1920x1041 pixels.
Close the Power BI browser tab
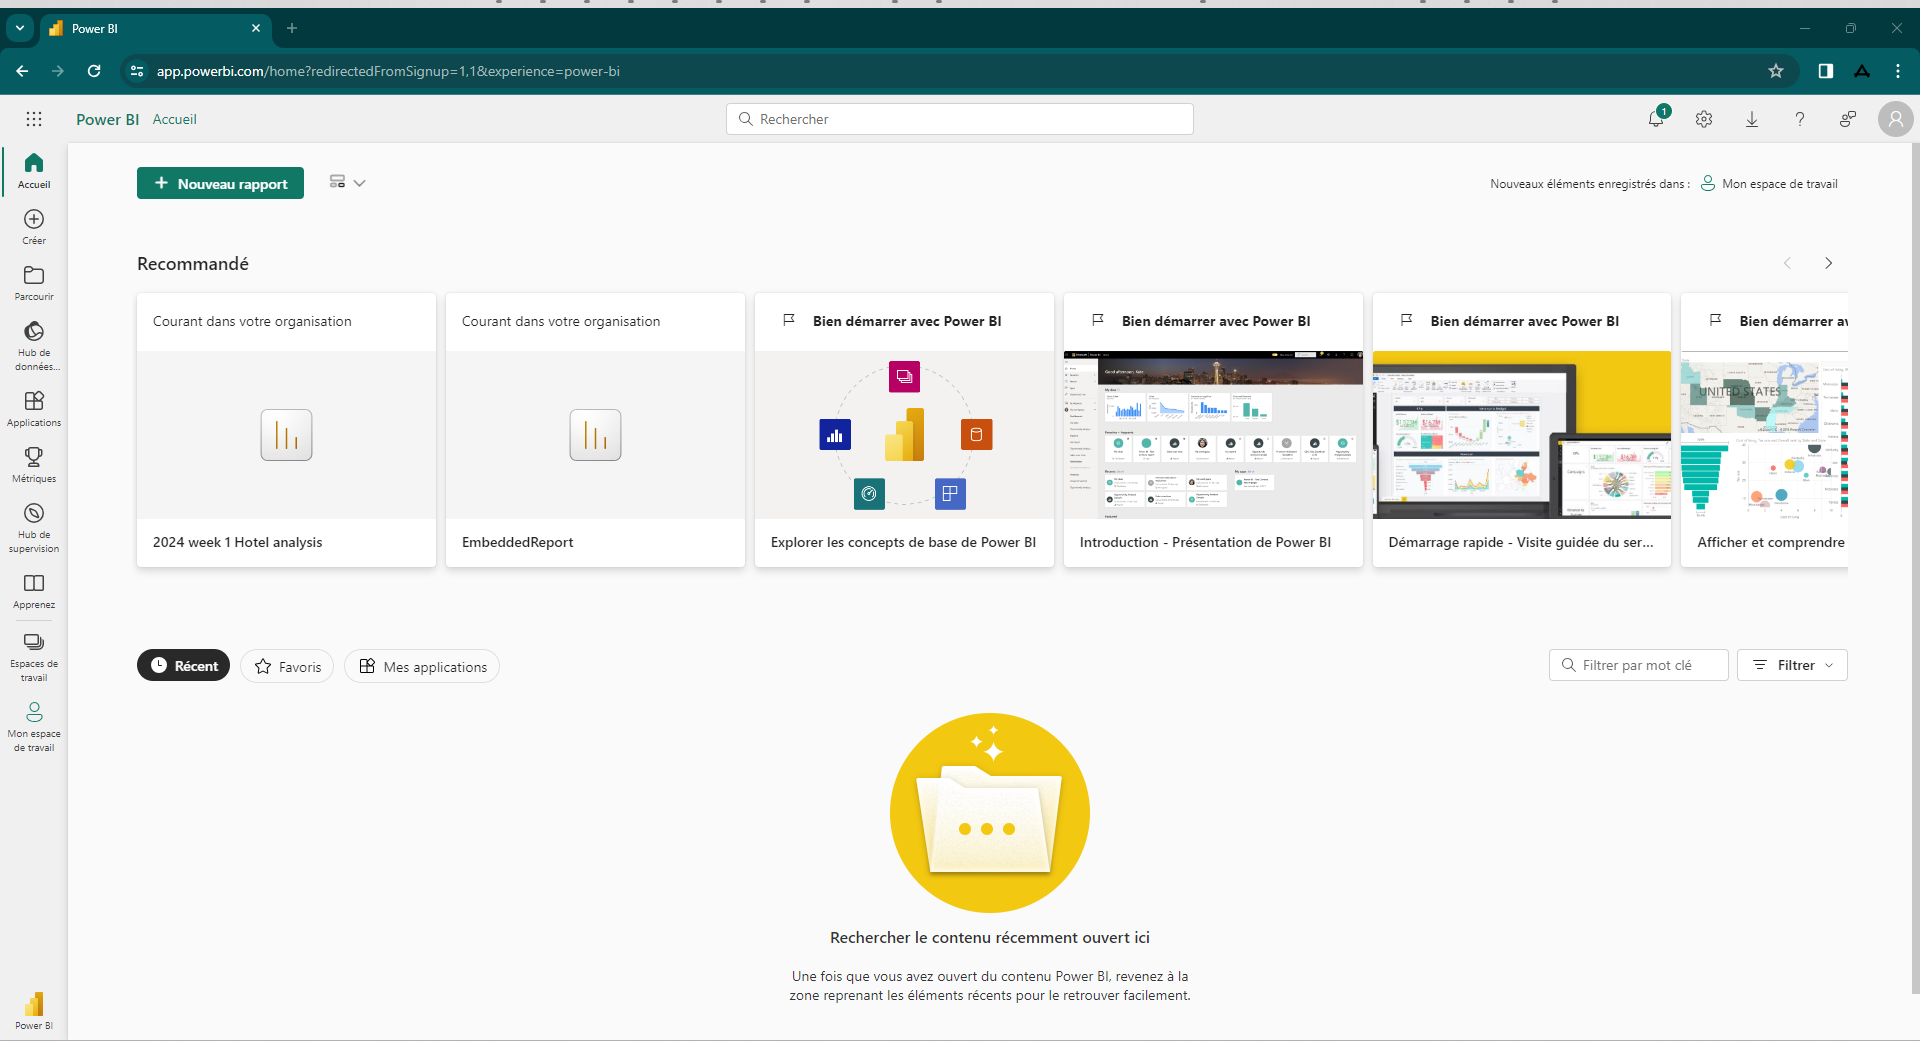(256, 28)
